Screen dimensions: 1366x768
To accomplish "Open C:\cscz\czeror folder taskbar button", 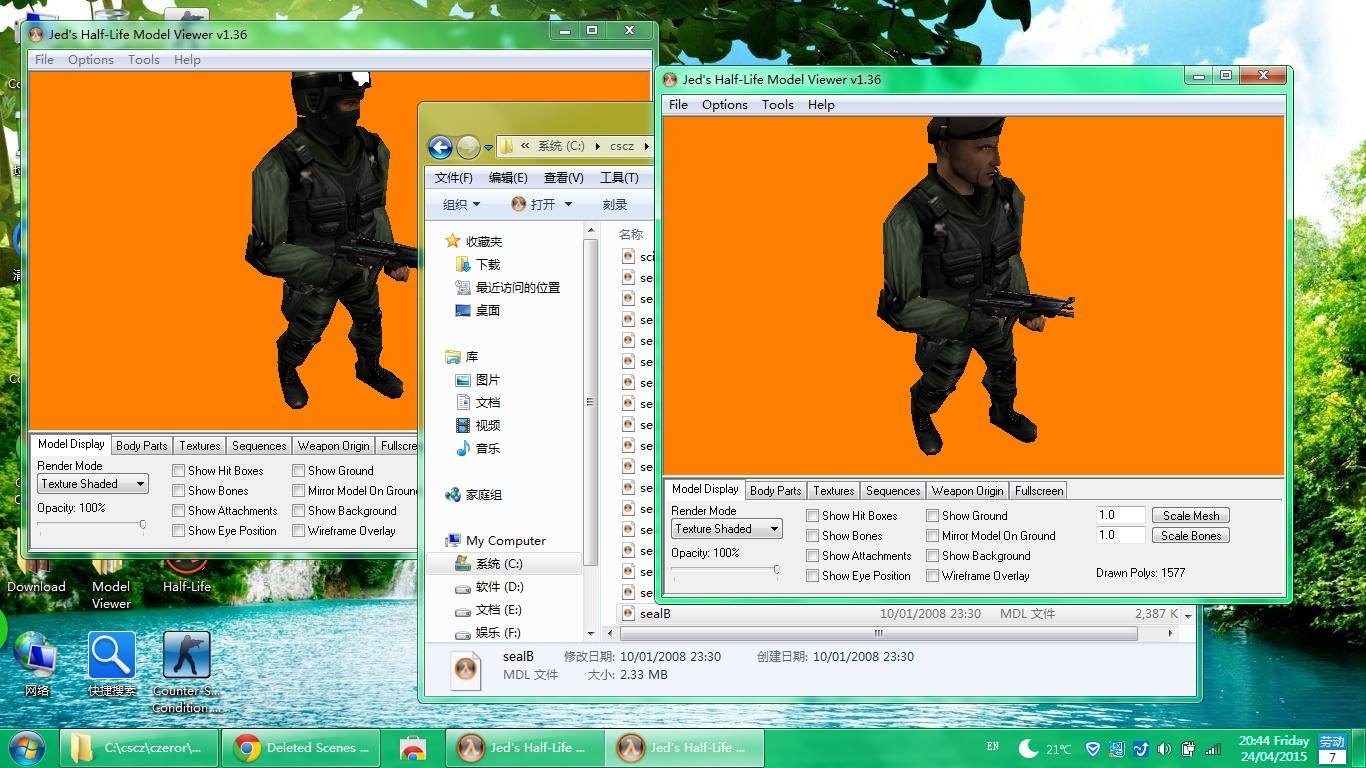I will pos(138,747).
